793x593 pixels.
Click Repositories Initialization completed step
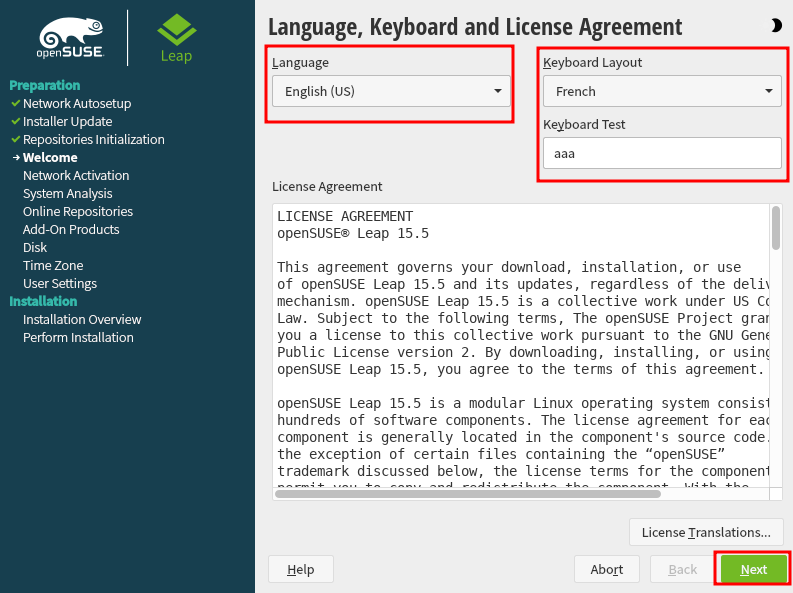(x=94, y=140)
